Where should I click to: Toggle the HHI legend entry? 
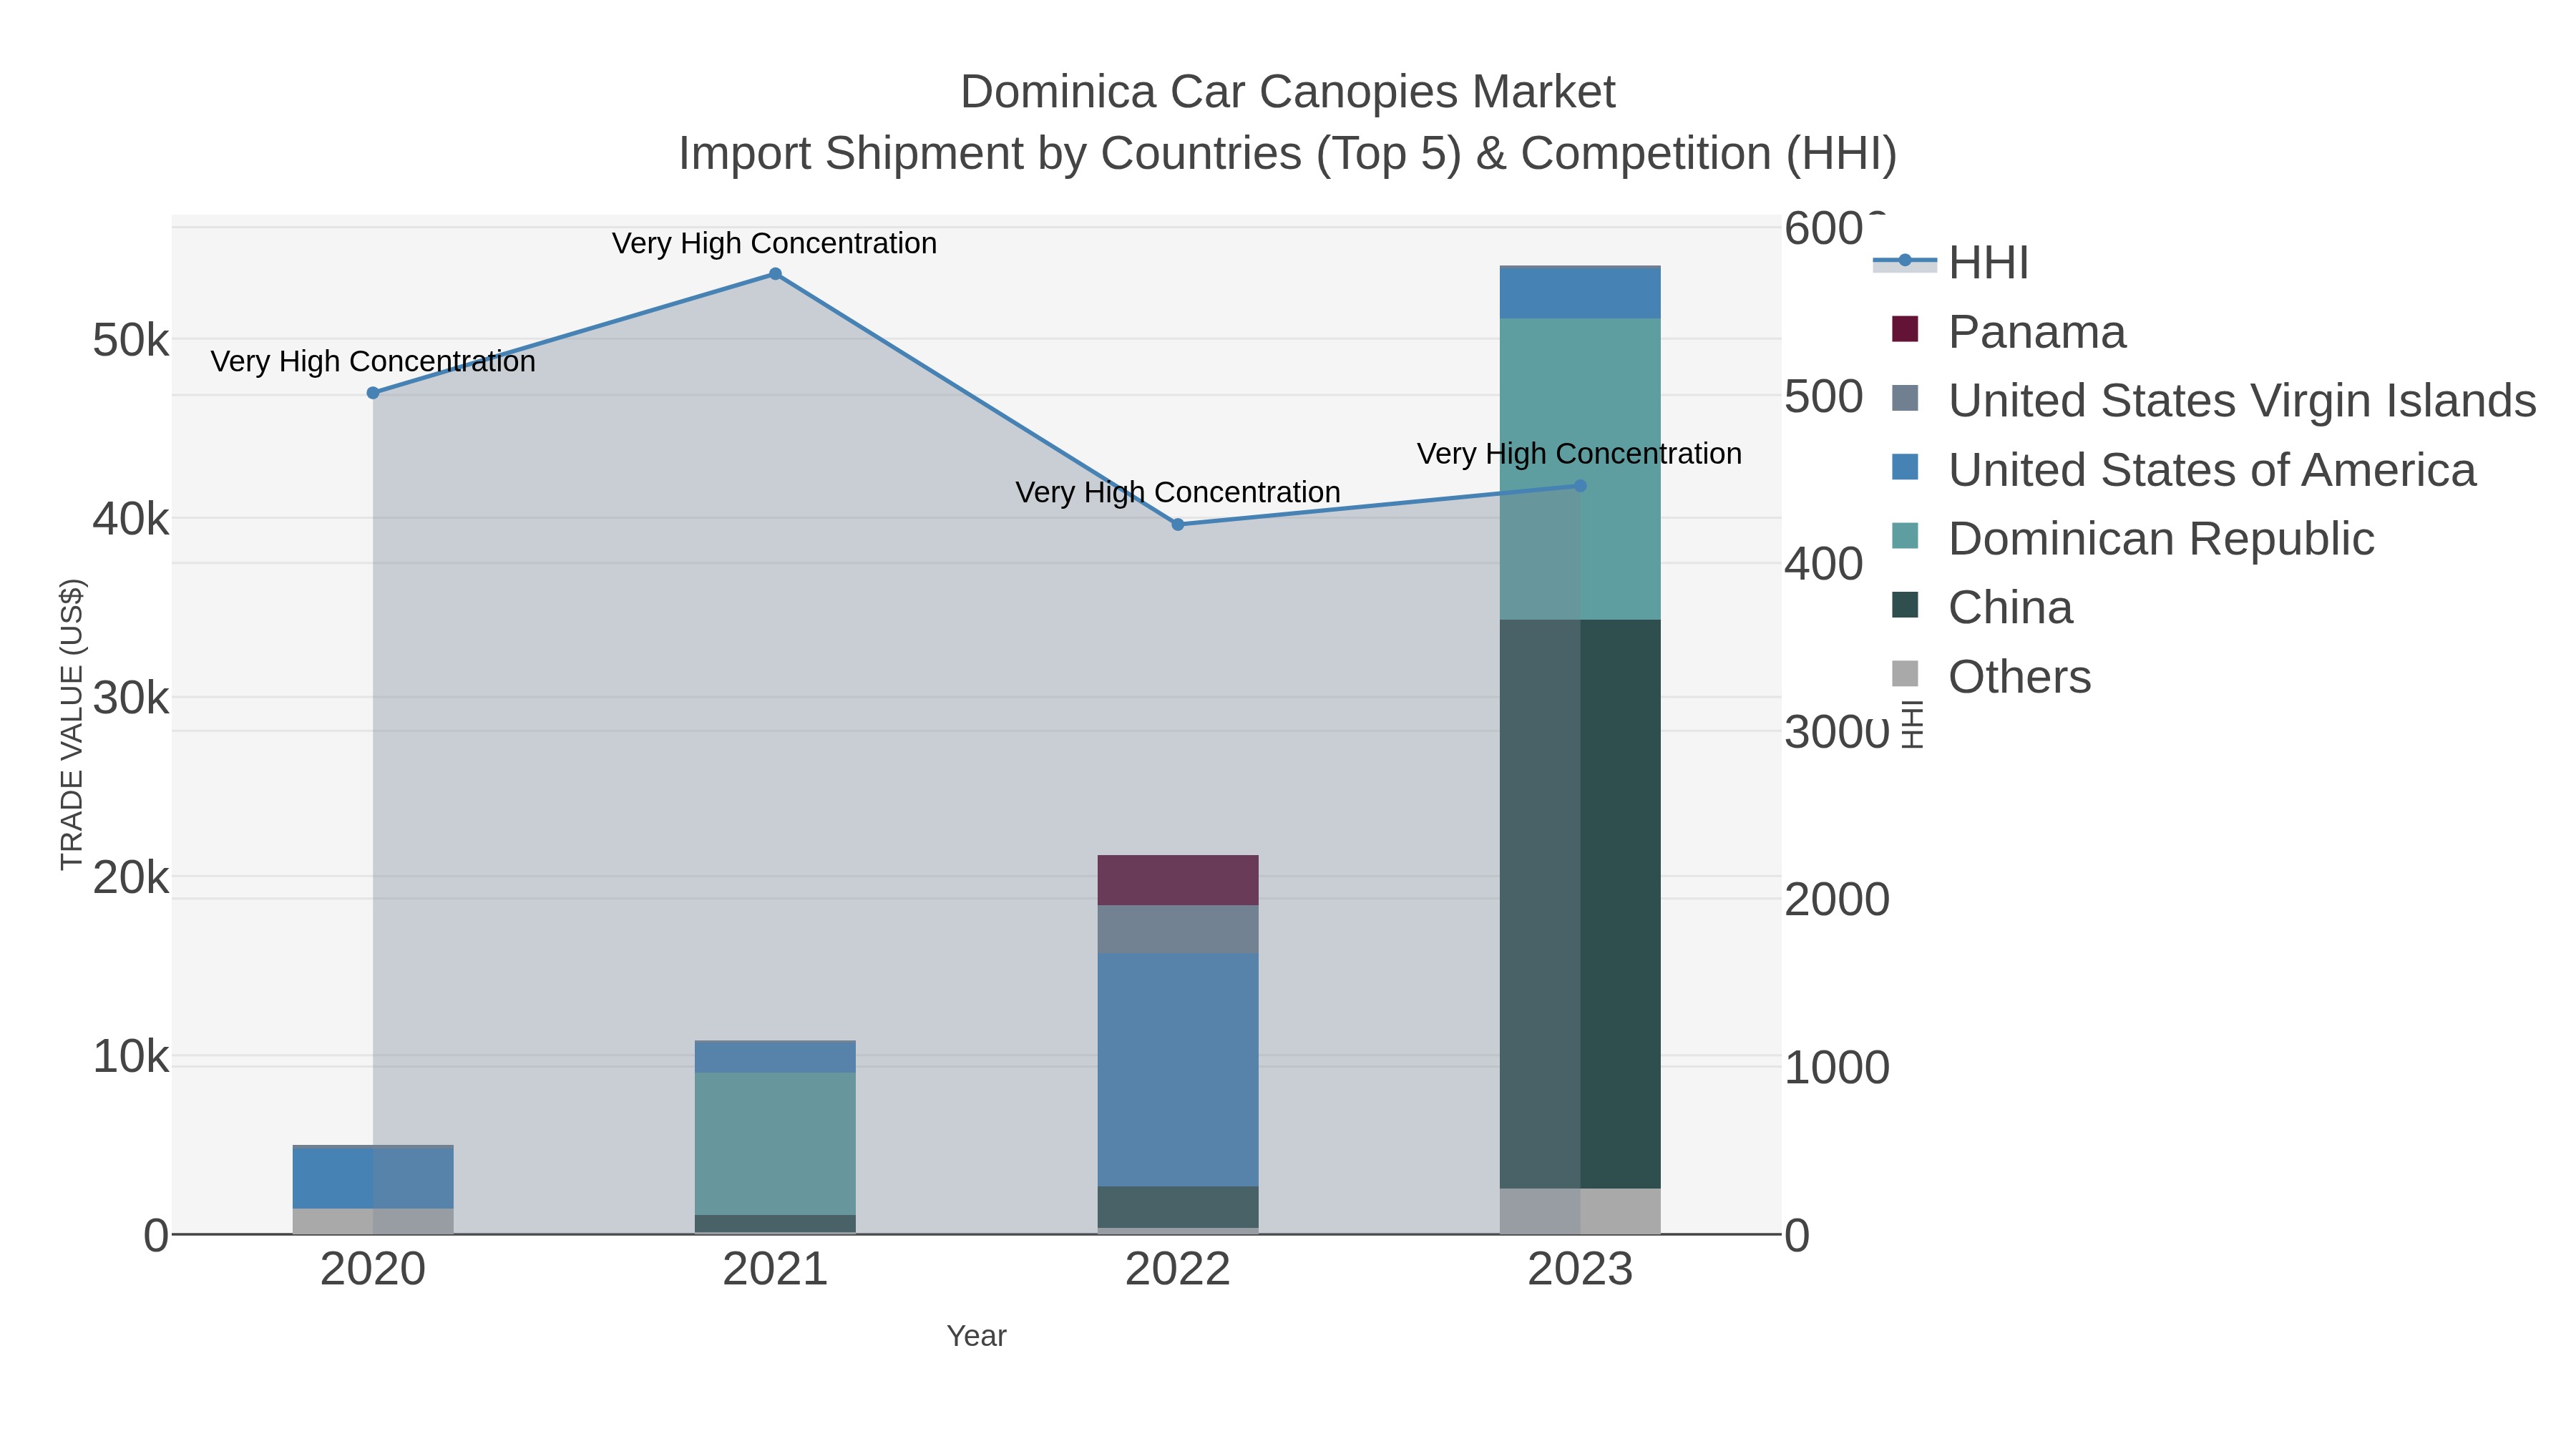pos(1951,263)
